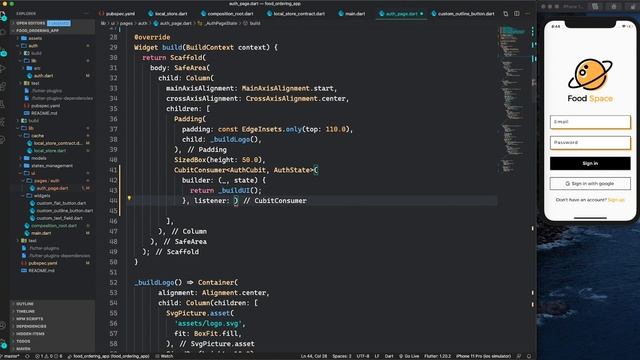Open Explorer panel More Actions ellipsis

pos(85,13)
